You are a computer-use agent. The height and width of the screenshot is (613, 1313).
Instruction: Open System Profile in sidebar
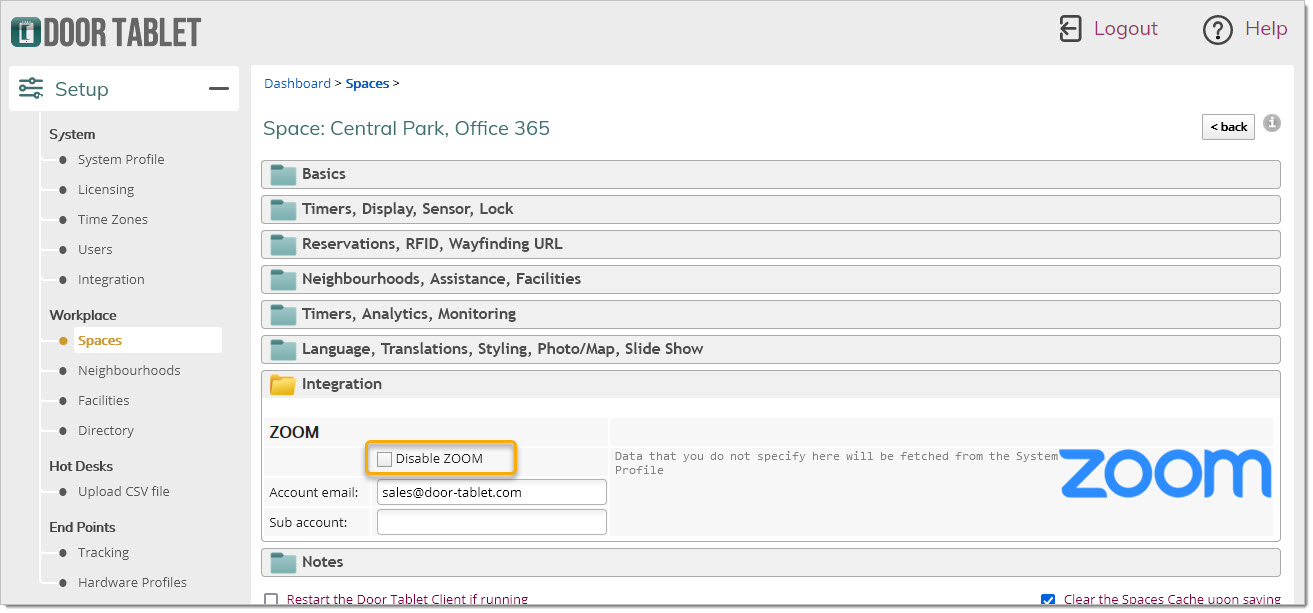pyautogui.click(x=121, y=159)
